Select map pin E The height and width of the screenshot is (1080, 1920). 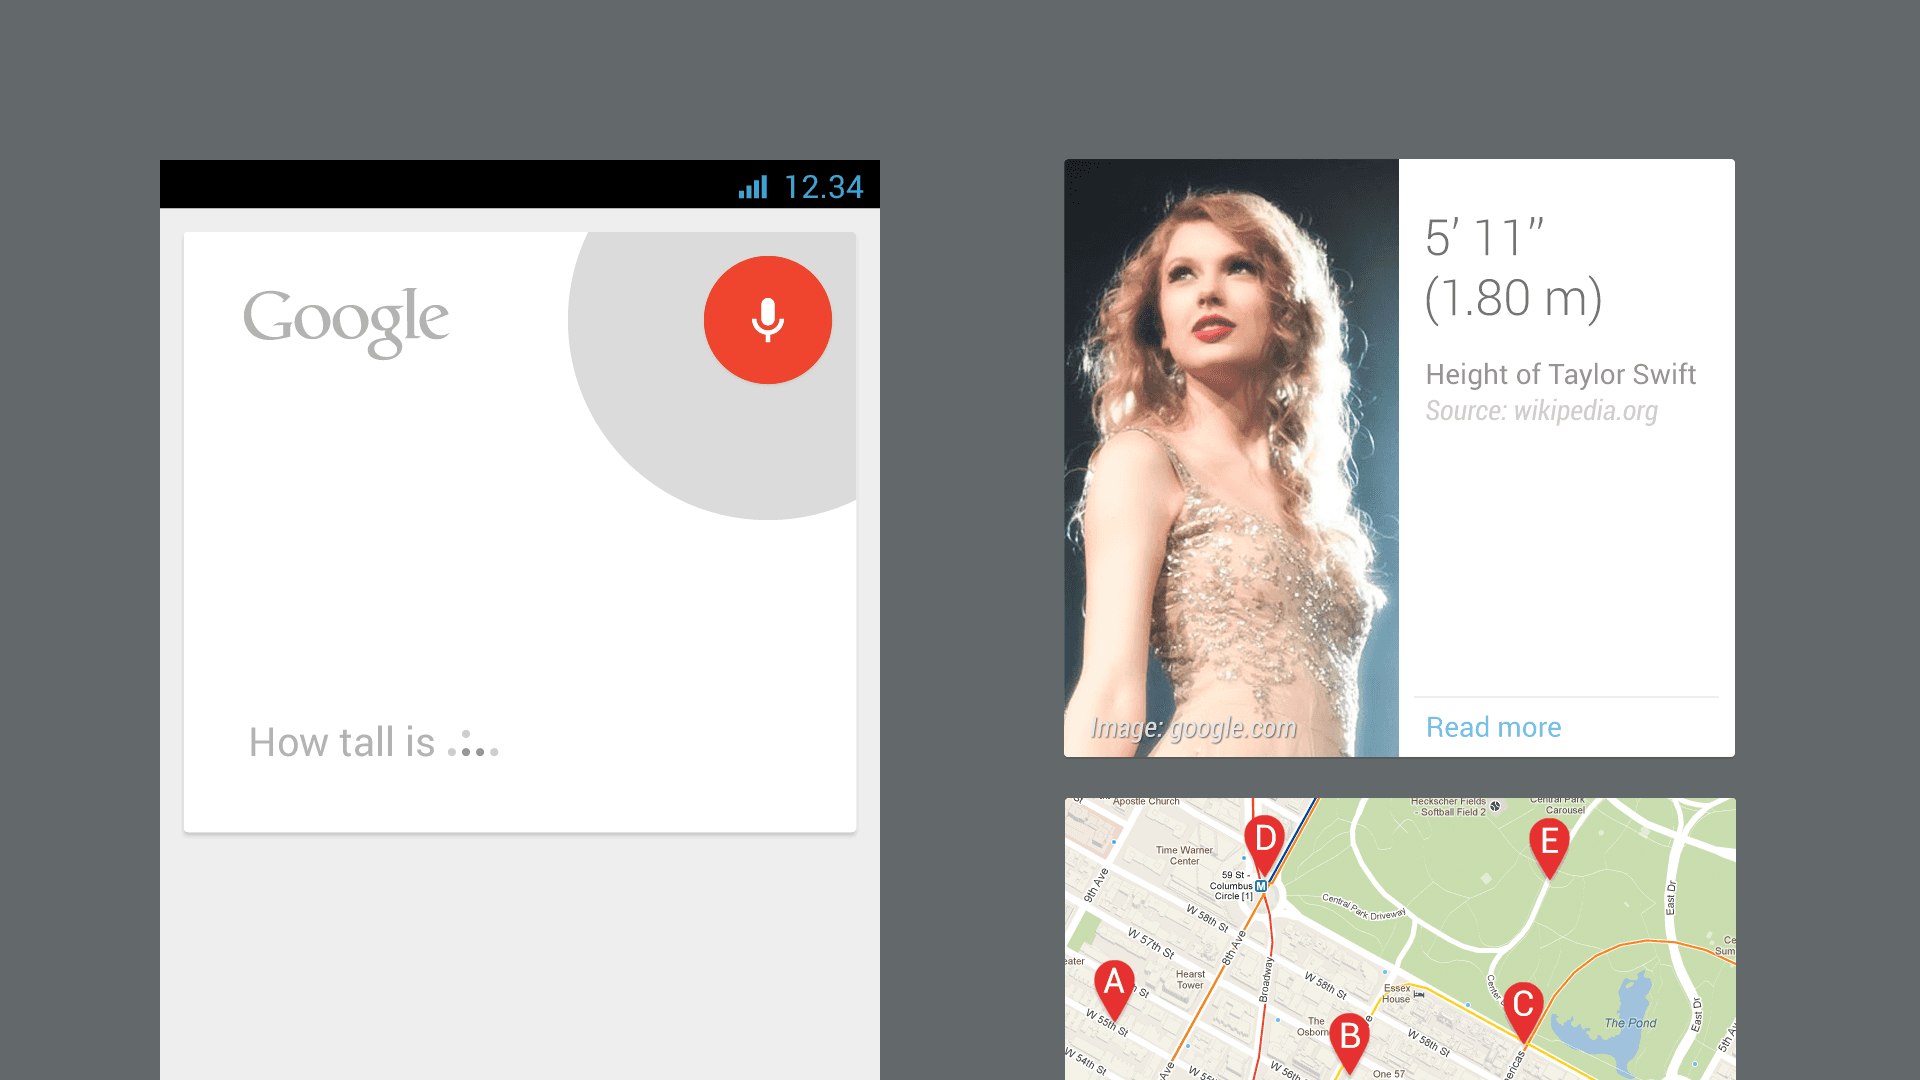click(1549, 849)
